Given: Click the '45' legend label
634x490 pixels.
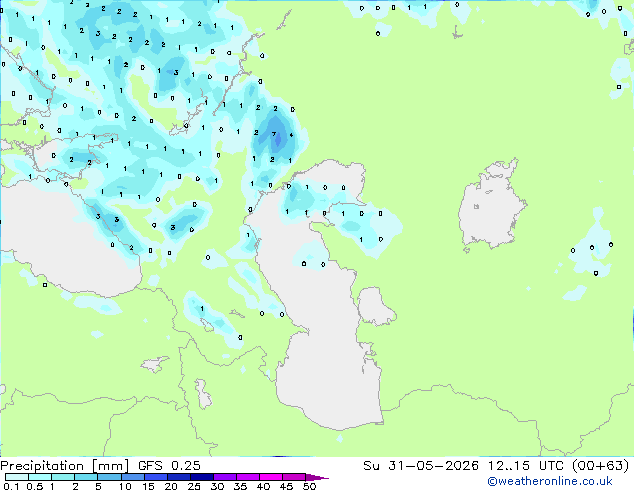Looking at the screenshot, I should 286,486.
